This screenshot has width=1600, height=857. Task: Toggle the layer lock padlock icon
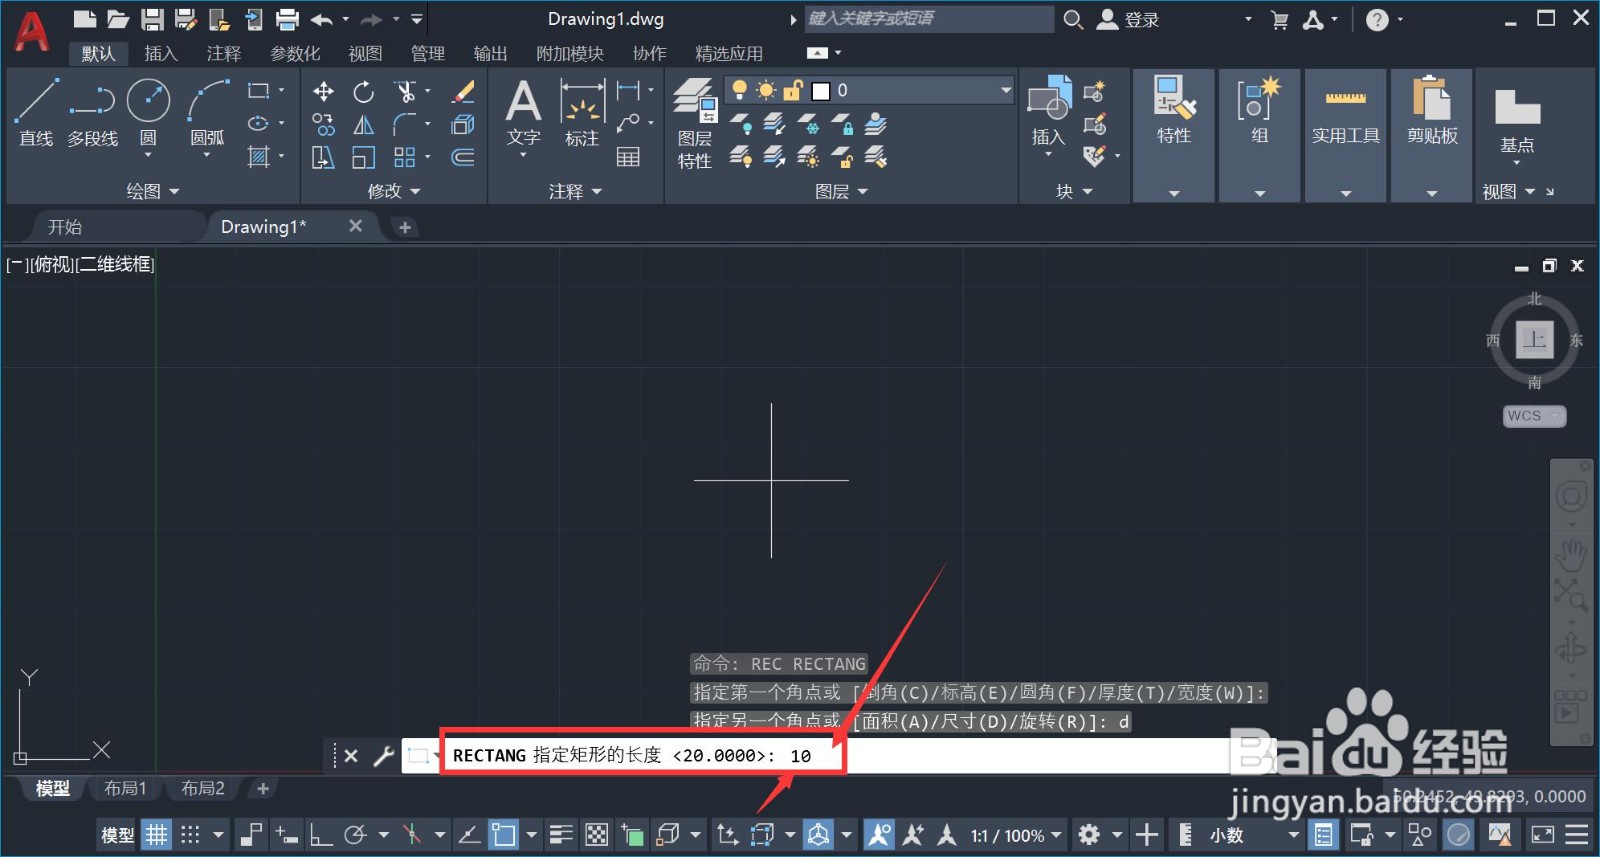(793, 90)
